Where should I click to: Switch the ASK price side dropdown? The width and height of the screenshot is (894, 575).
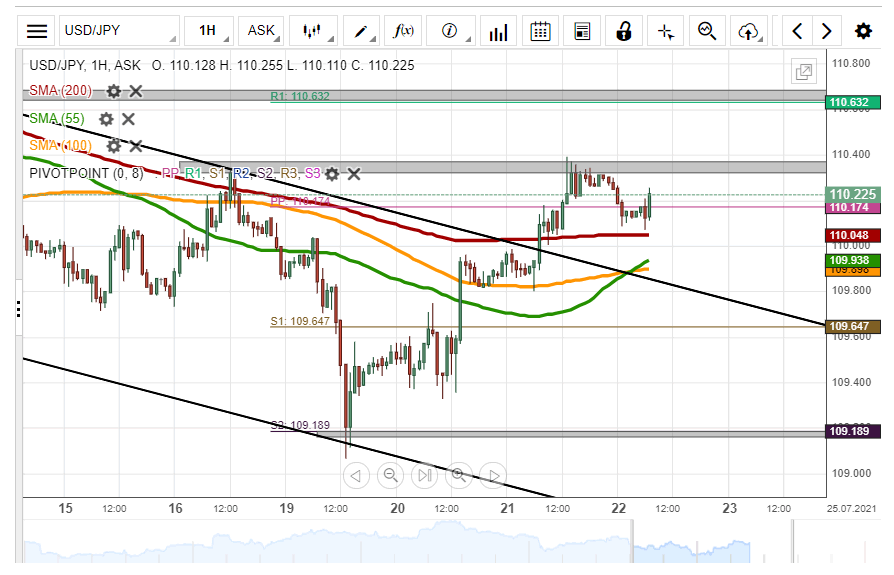tap(262, 31)
